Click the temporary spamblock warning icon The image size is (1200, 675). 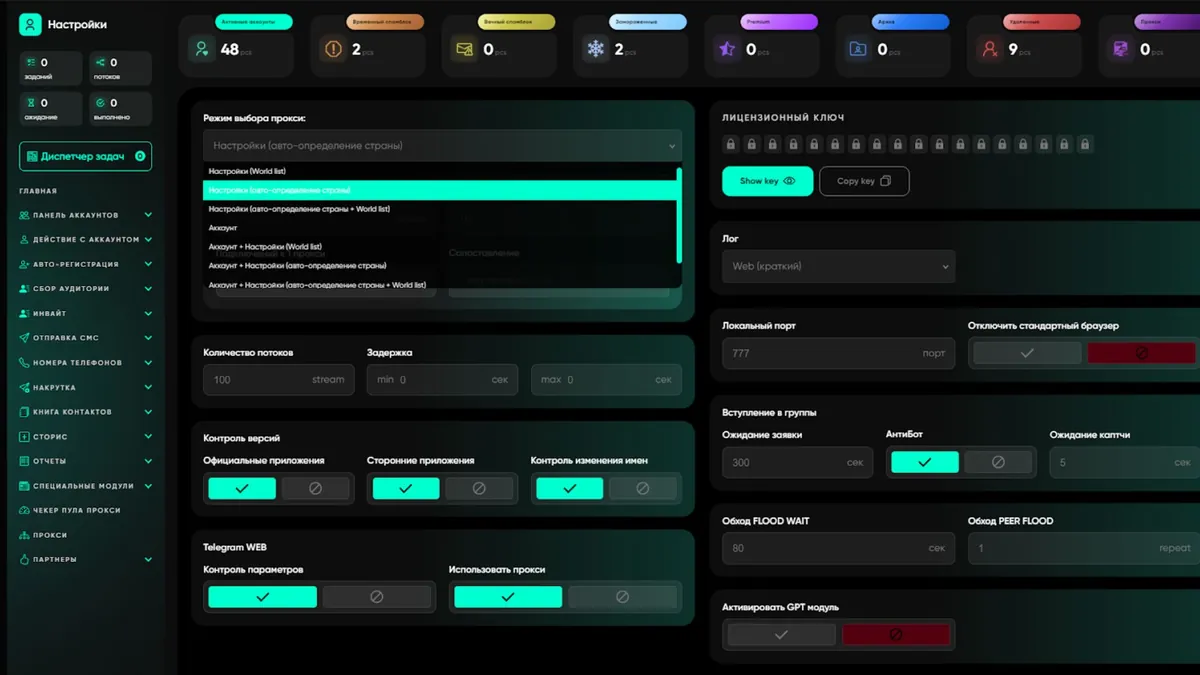[x=333, y=49]
